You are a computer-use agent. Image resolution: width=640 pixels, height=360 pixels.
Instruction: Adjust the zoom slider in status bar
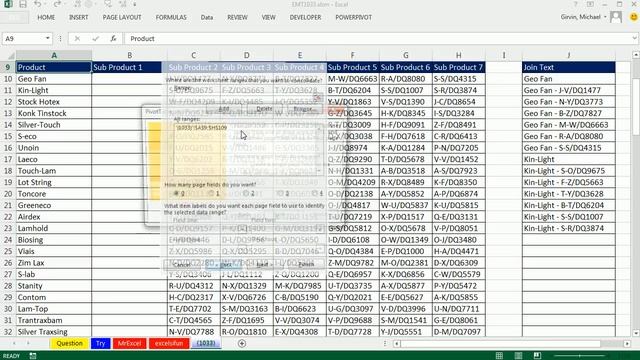(x=580, y=356)
